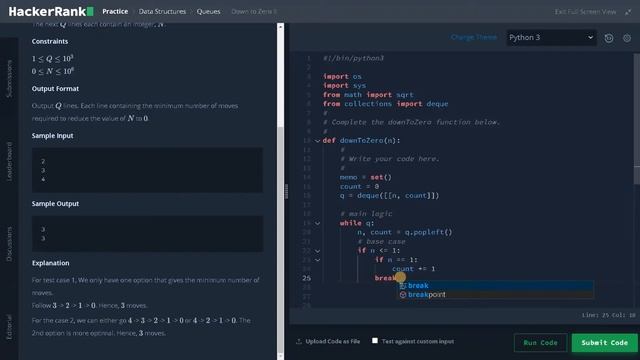
Task: Click the Sample Output box
Action: coord(147,234)
